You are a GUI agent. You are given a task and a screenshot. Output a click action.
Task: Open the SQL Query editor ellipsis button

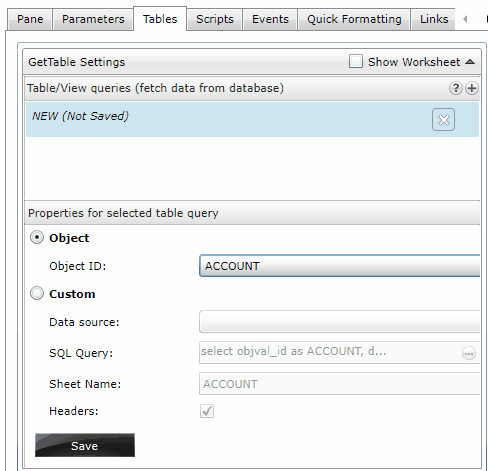point(469,353)
